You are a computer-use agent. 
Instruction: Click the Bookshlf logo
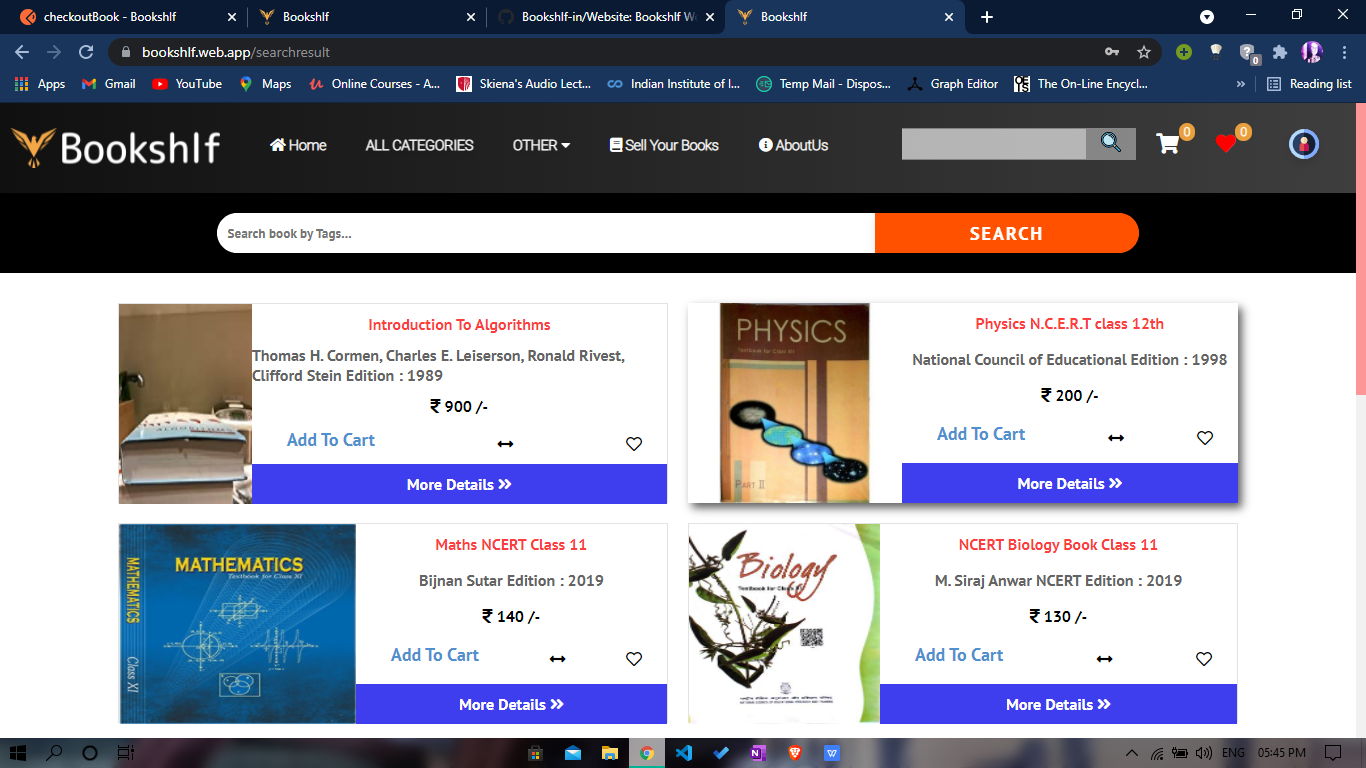tap(116, 147)
